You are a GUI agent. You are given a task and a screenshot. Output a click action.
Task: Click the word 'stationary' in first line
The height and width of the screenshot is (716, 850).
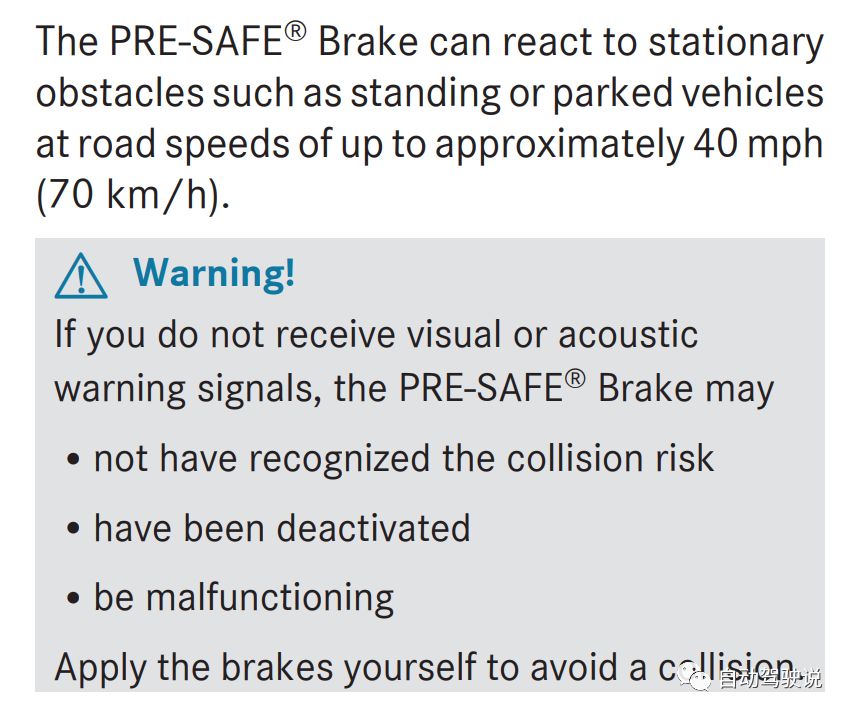click(x=736, y=44)
